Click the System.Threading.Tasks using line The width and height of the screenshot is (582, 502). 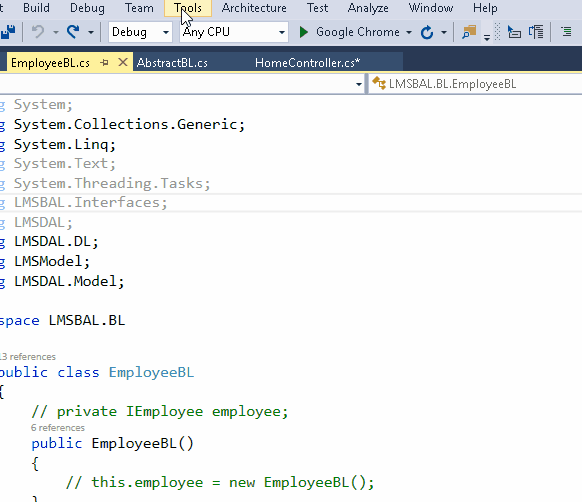click(112, 183)
